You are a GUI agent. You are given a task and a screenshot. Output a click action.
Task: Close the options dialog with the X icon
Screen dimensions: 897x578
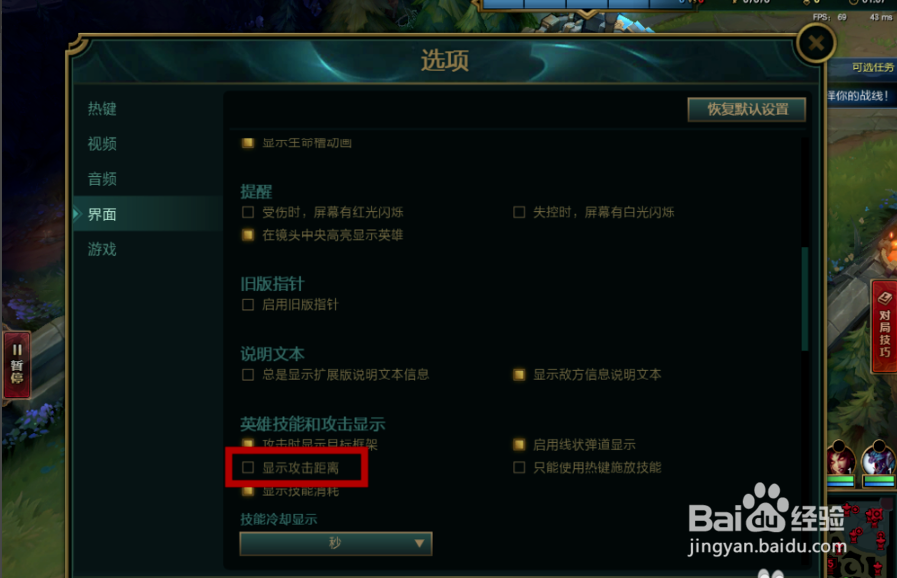tap(816, 43)
